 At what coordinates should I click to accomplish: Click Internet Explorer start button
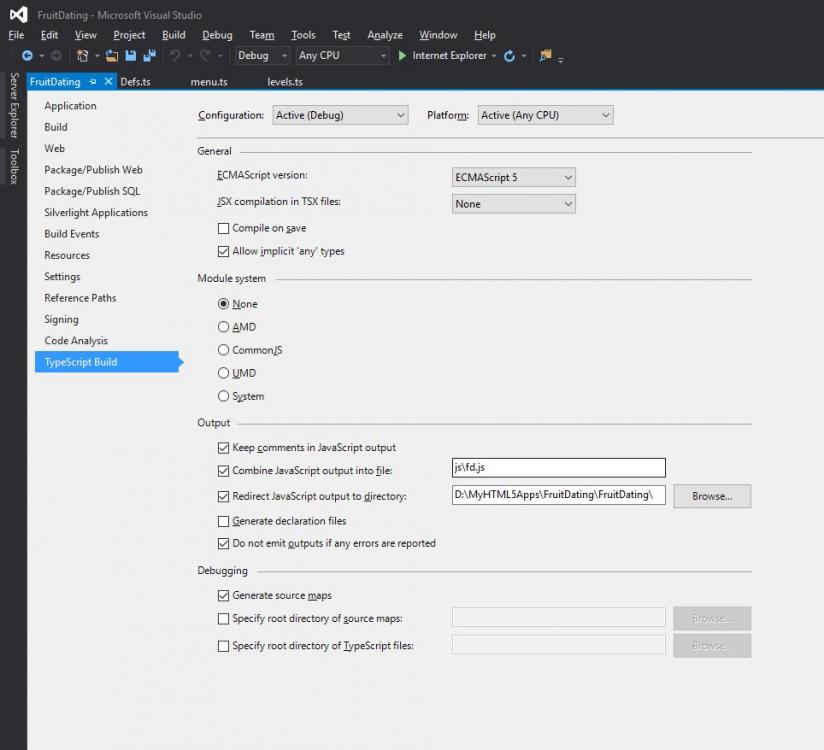point(442,56)
